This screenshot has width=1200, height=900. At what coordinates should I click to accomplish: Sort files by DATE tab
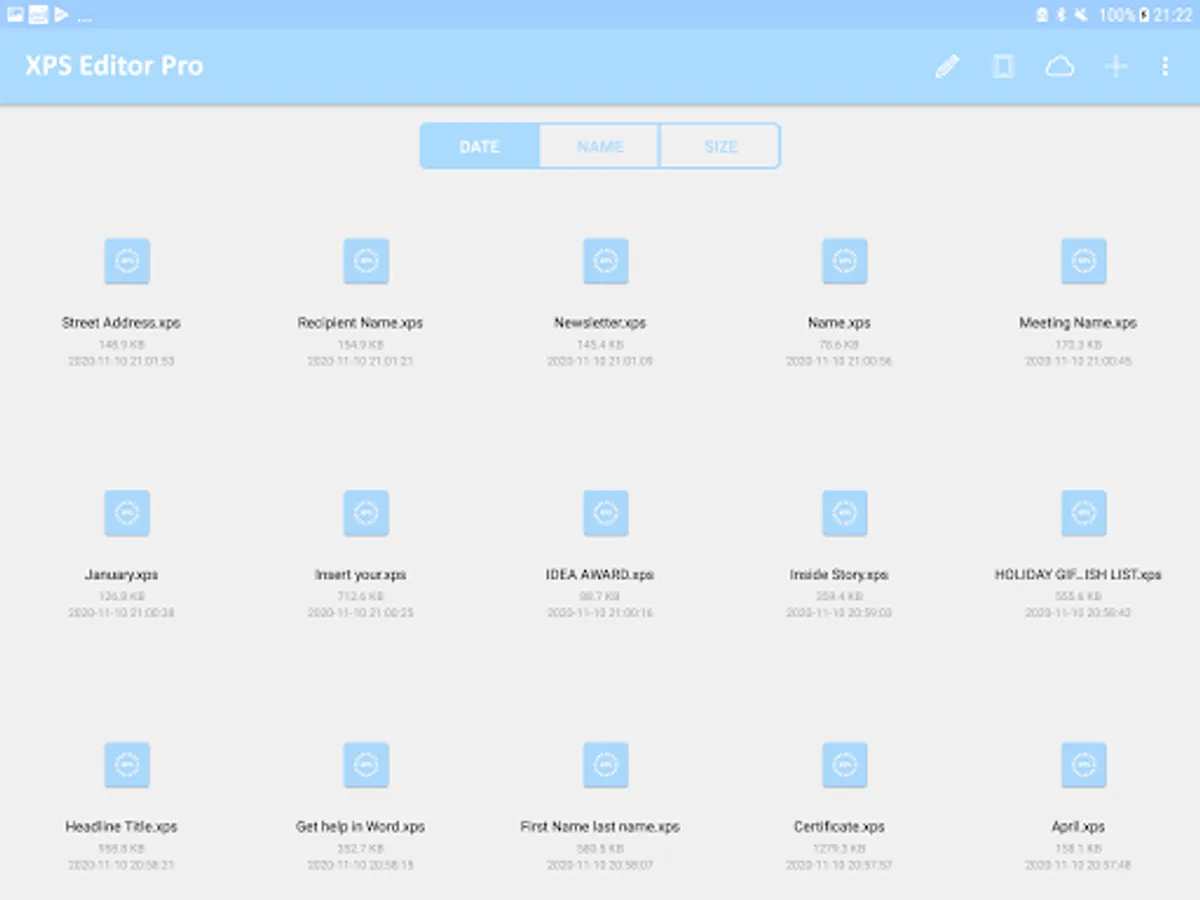point(479,146)
